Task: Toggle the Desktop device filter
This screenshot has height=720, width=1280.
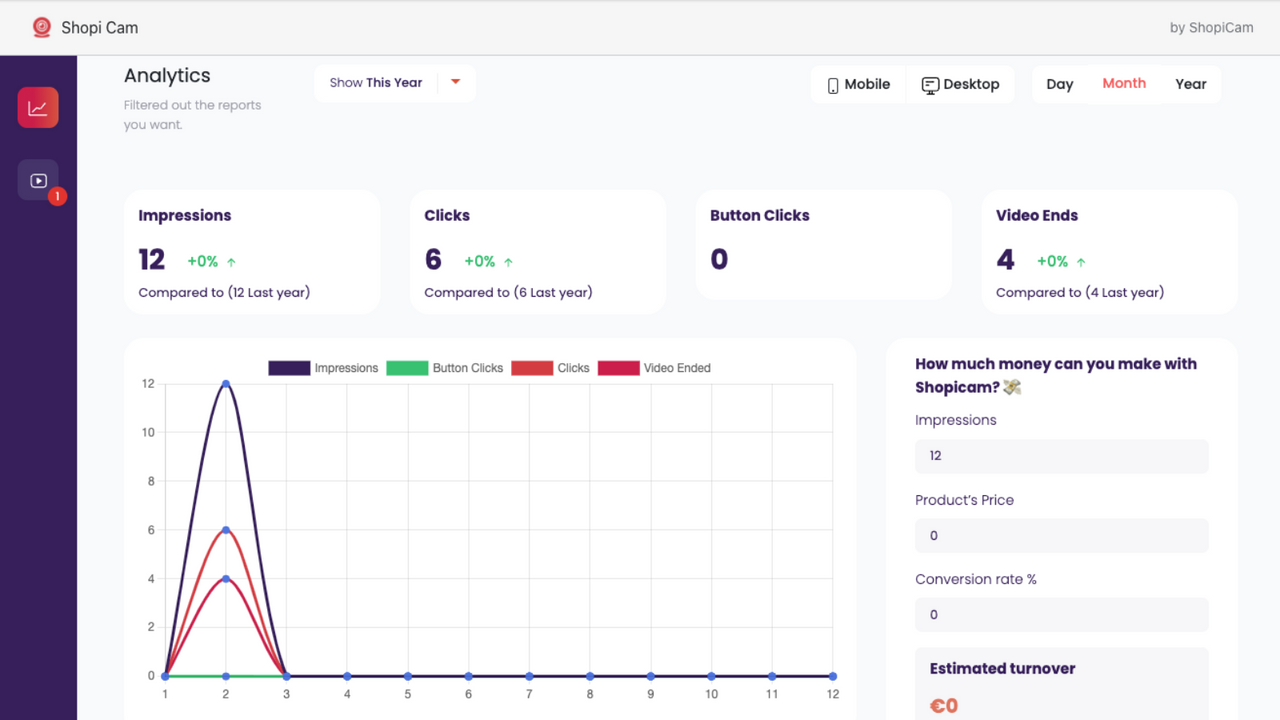Action: (x=961, y=84)
